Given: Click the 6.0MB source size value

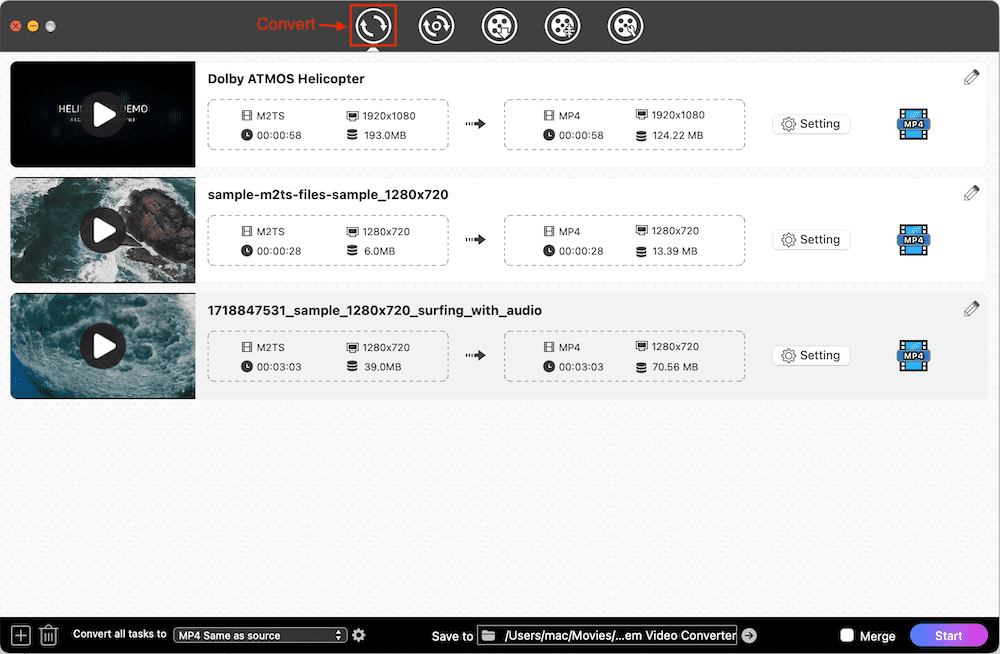Looking at the screenshot, I should coord(379,251).
